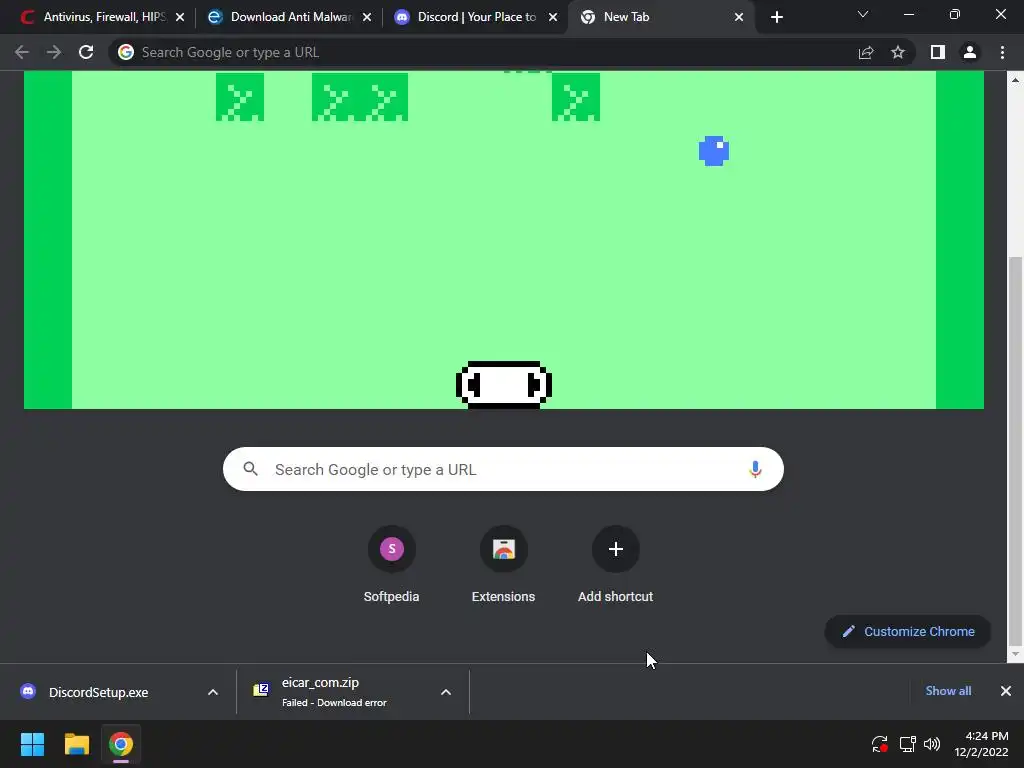Click the magnifier icon in search box

tap(251, 468)
